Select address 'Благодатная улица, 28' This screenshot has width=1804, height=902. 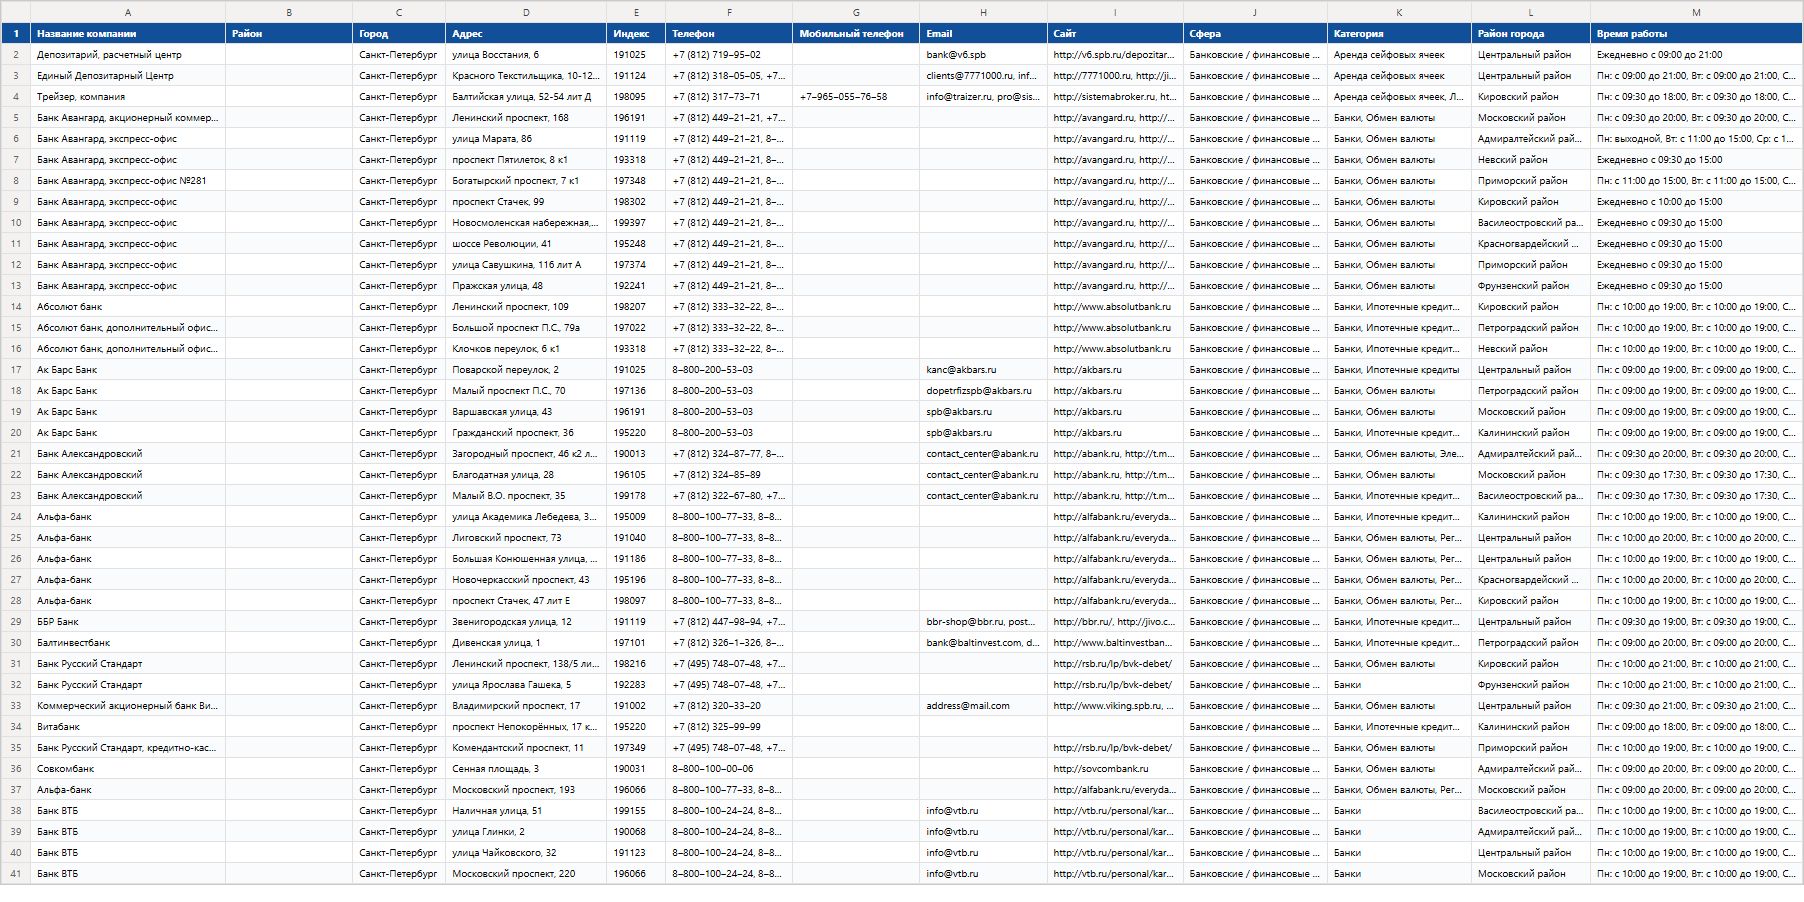point(526,474)
